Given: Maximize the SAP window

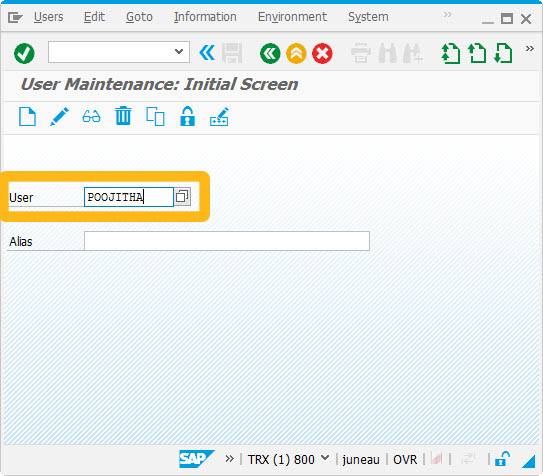Looking at the screenshot, I should click(x=507, y=18).
